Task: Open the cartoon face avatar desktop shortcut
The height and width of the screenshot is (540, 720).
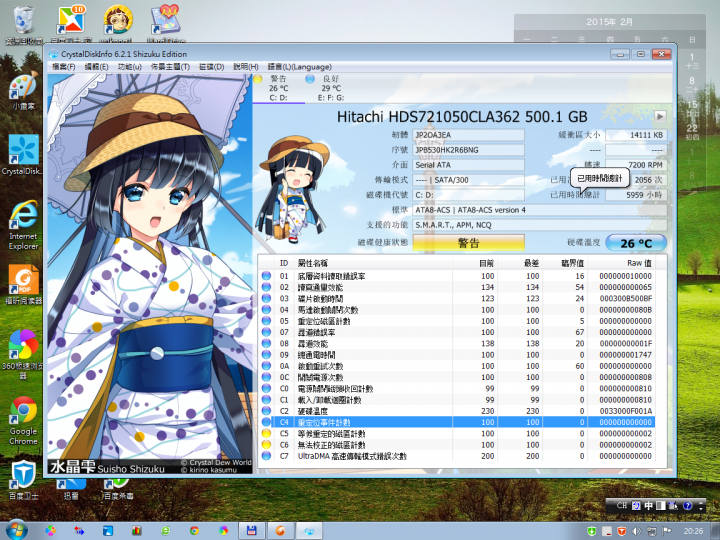Action: tap(118, 24)
